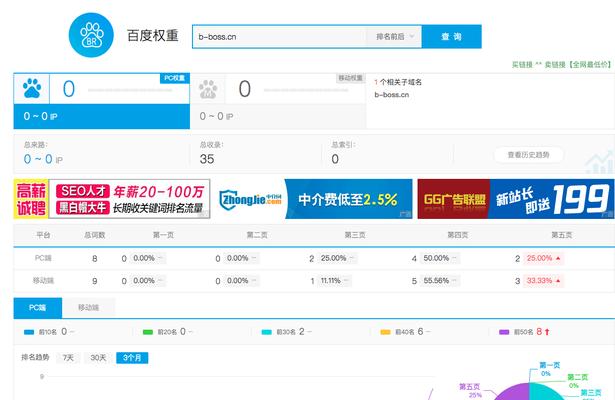Toggle the green 前20名 legend swatch

coord(148,332)
